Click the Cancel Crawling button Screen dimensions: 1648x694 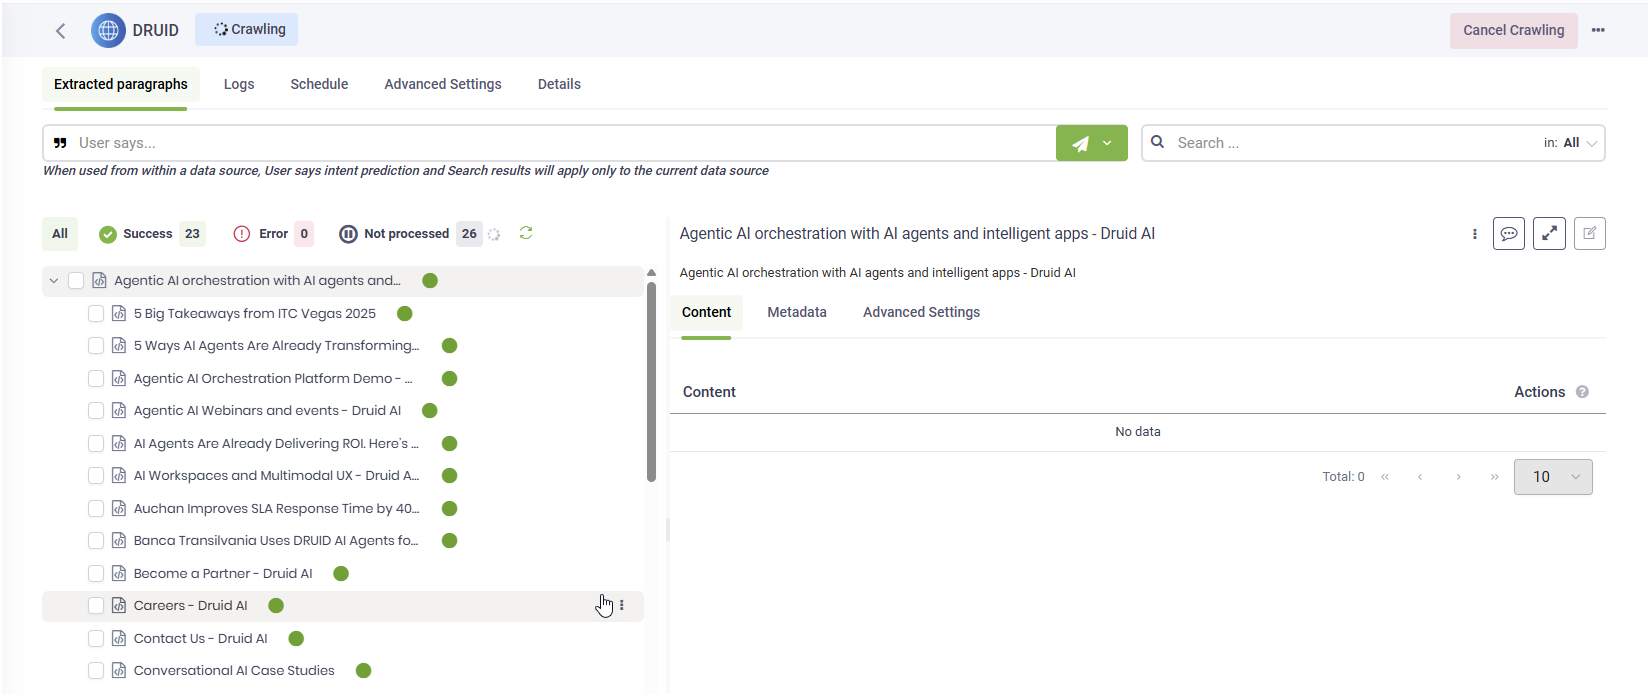click(x=1513, y=30)
